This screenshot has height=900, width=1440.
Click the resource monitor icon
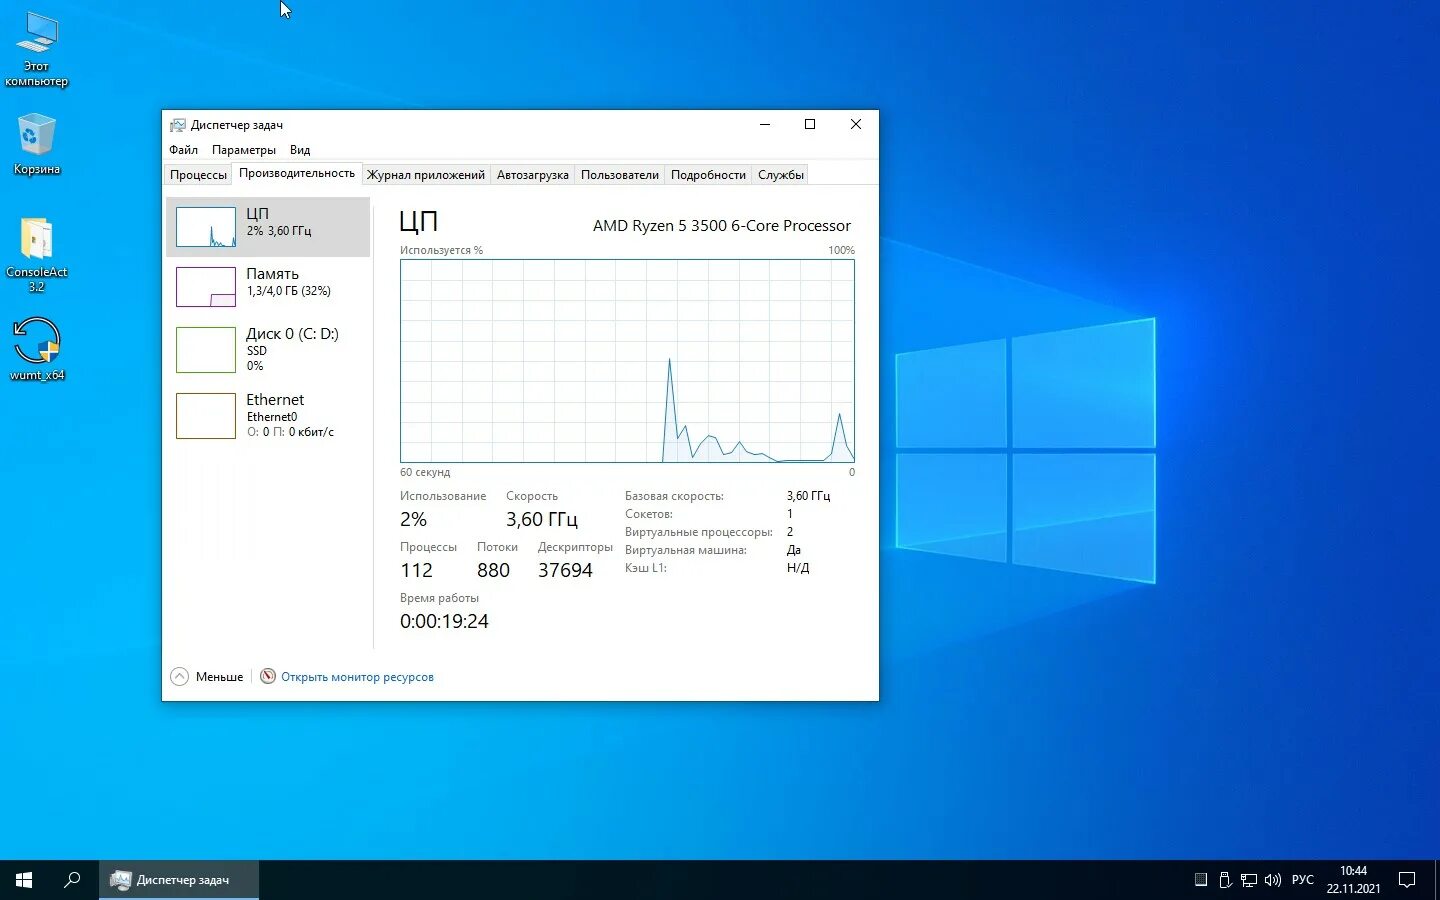(x=268, y=677)
